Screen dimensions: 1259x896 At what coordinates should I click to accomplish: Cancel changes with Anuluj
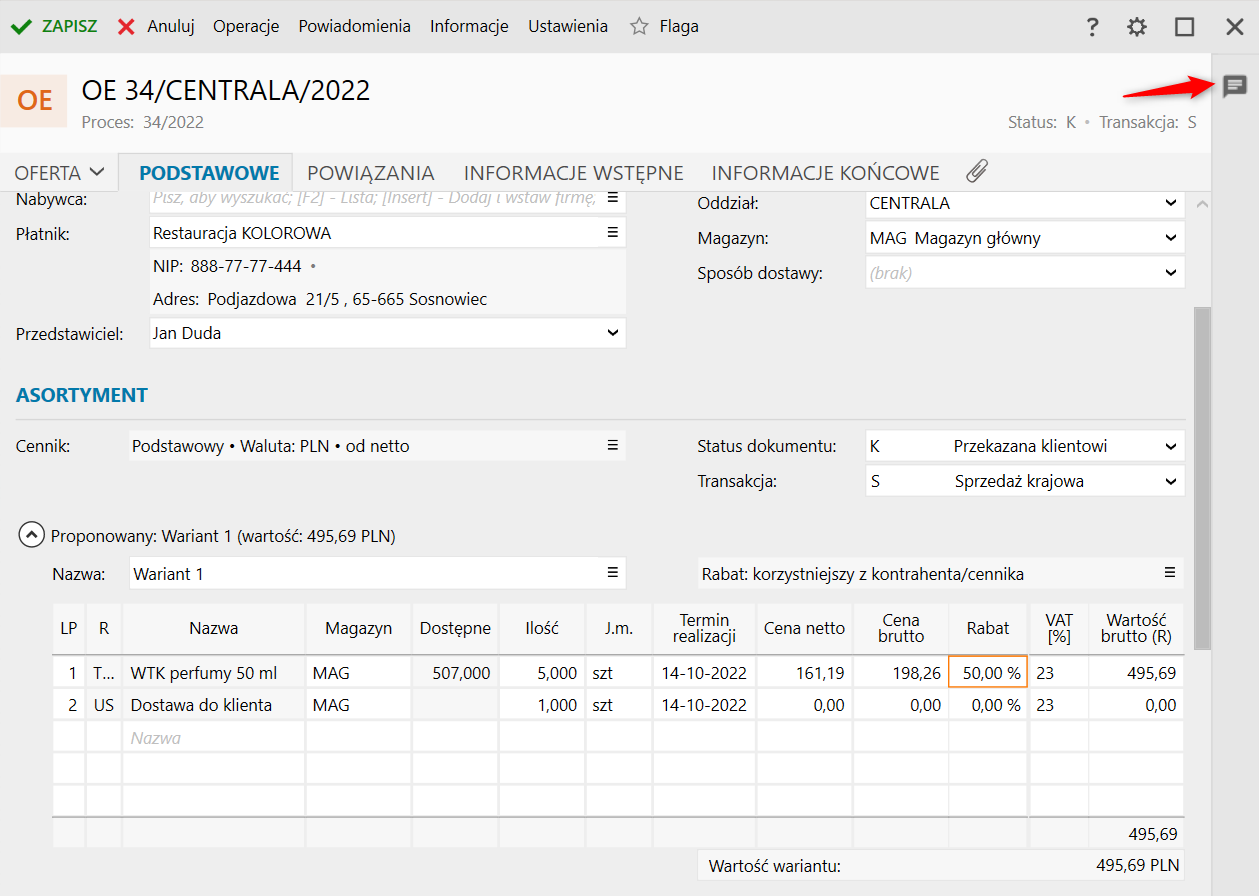[157, 27]
